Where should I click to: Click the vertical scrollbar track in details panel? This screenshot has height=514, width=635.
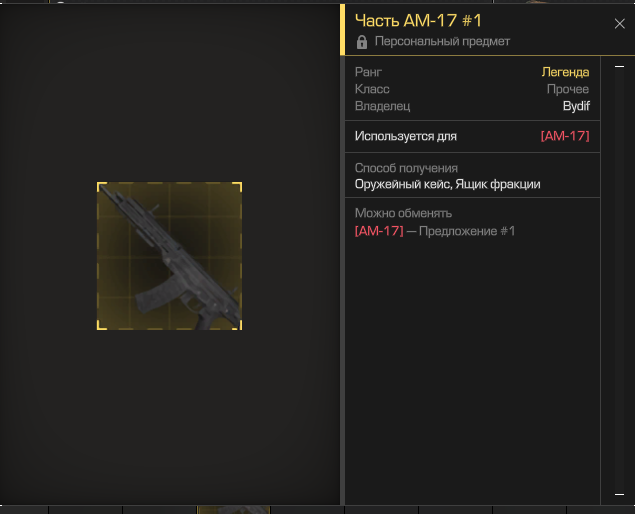pyautogui.click(x=619, y=280)
